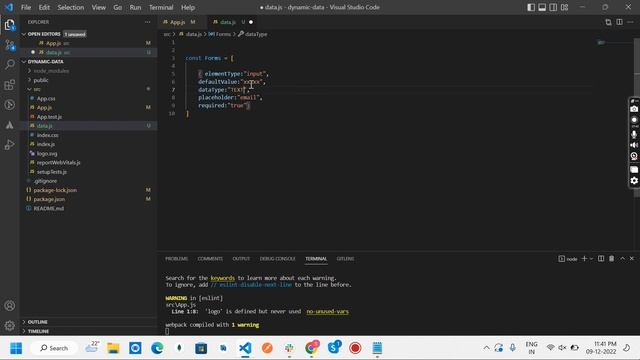Image resolution: width=640 pixels, height=360 pixels.
Task: Switch to the GitLens panel tab
Action: click(x=345, y=259)
